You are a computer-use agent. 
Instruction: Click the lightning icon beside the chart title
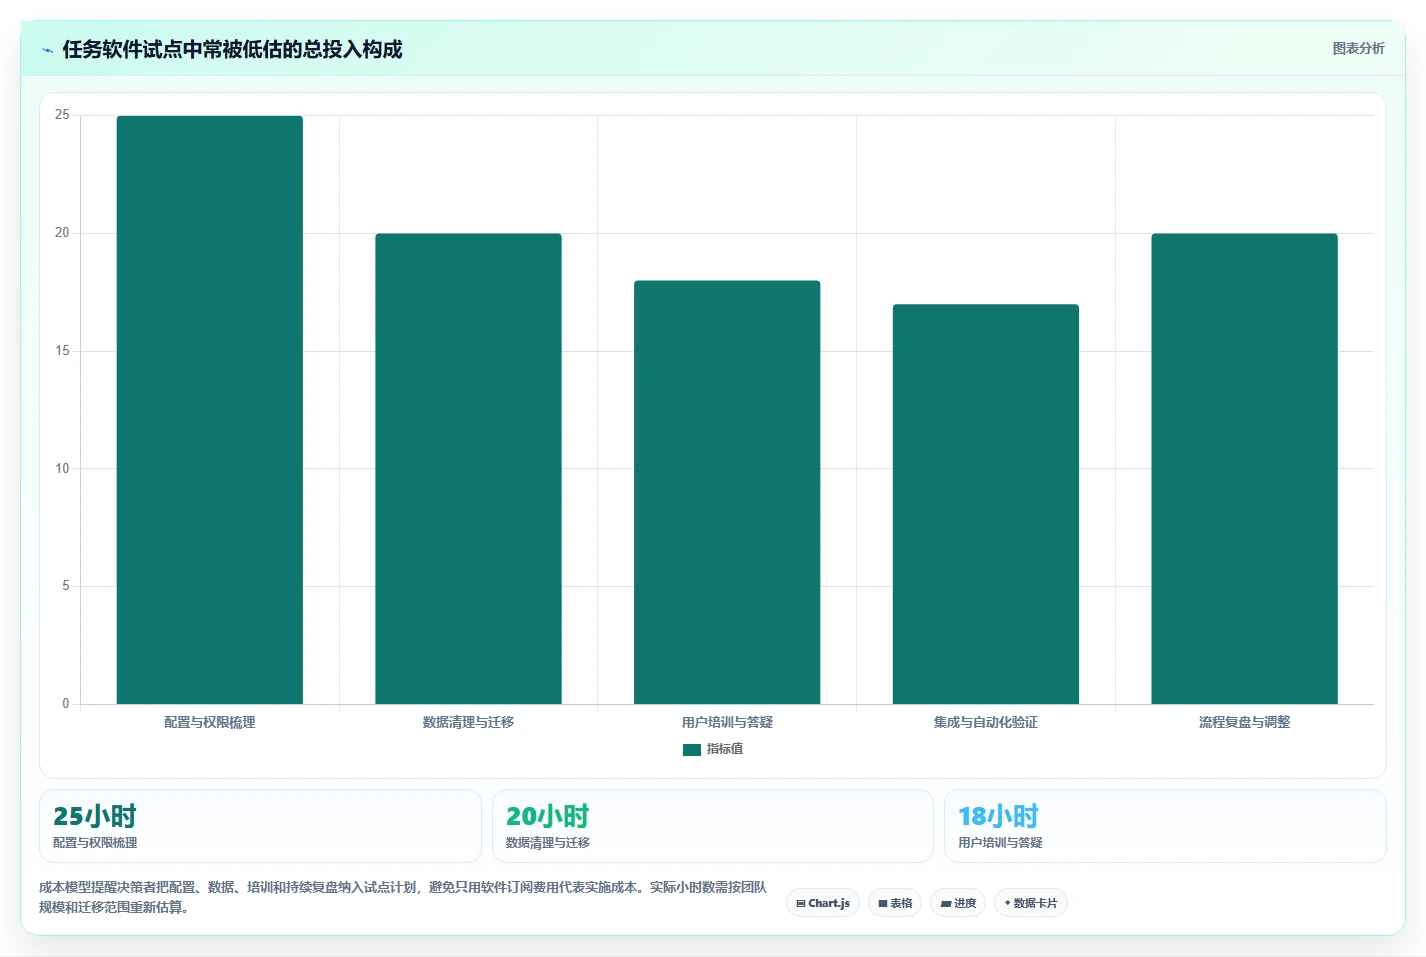coord(47,50)
